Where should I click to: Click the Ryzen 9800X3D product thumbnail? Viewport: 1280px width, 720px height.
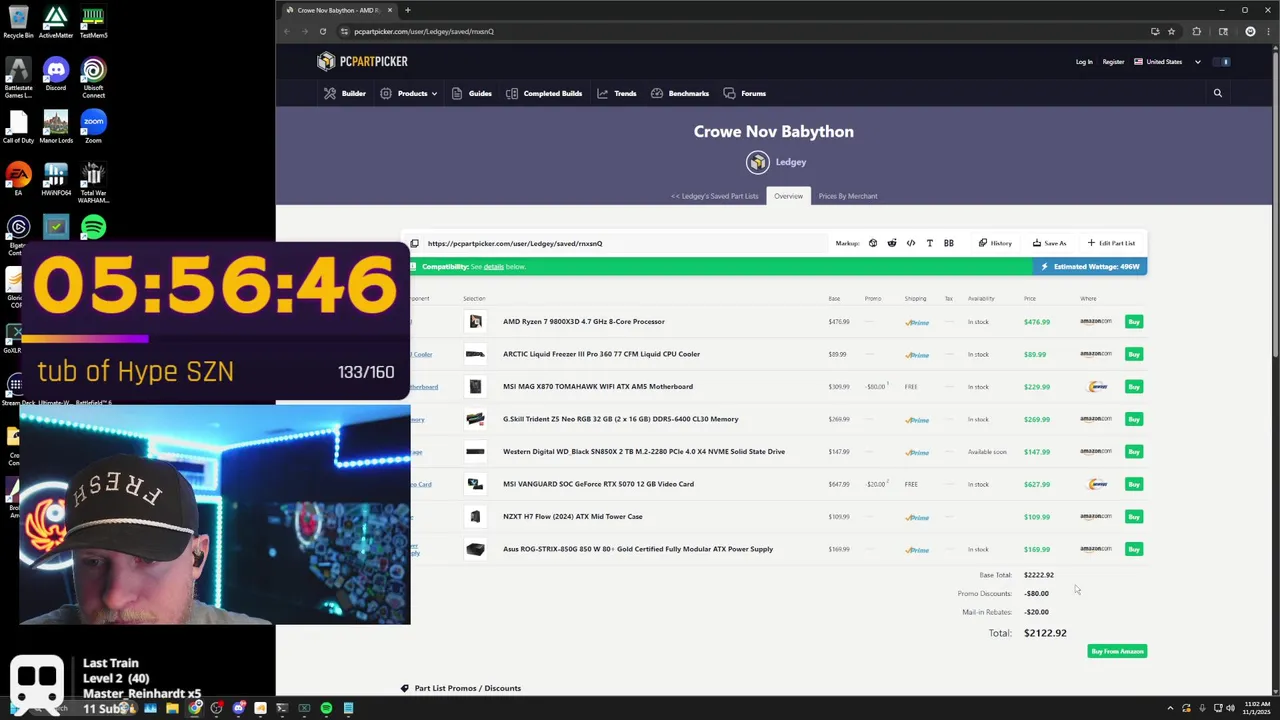pyautogui.click(x=475, y=322)
